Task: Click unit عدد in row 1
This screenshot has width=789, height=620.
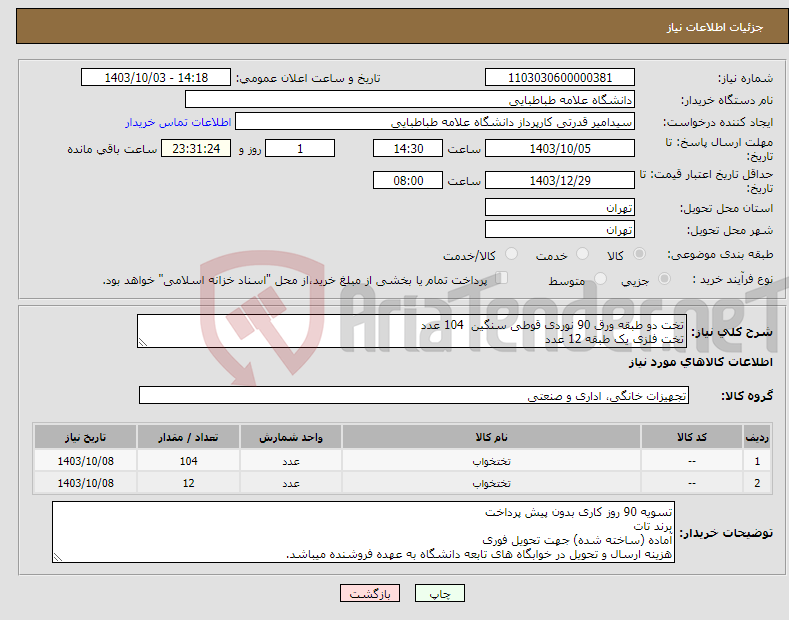Action: [291, 461]
